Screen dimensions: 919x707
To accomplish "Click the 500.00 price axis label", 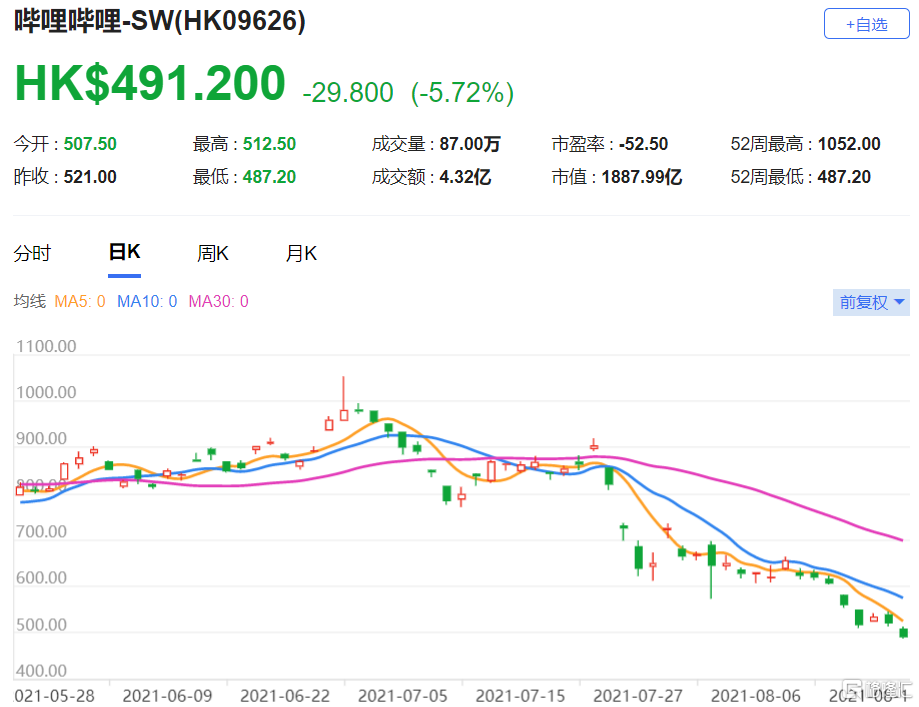I will click(x=42, y=624).
